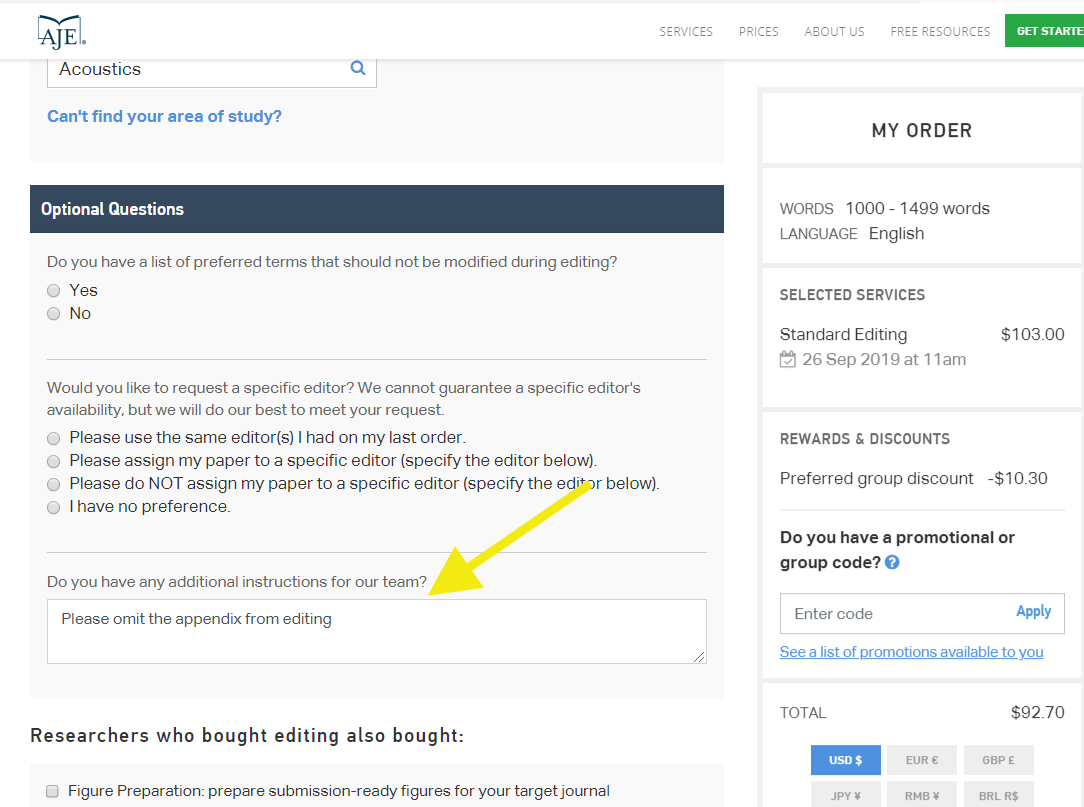Click the promo code help question icon

click(892, 562)
